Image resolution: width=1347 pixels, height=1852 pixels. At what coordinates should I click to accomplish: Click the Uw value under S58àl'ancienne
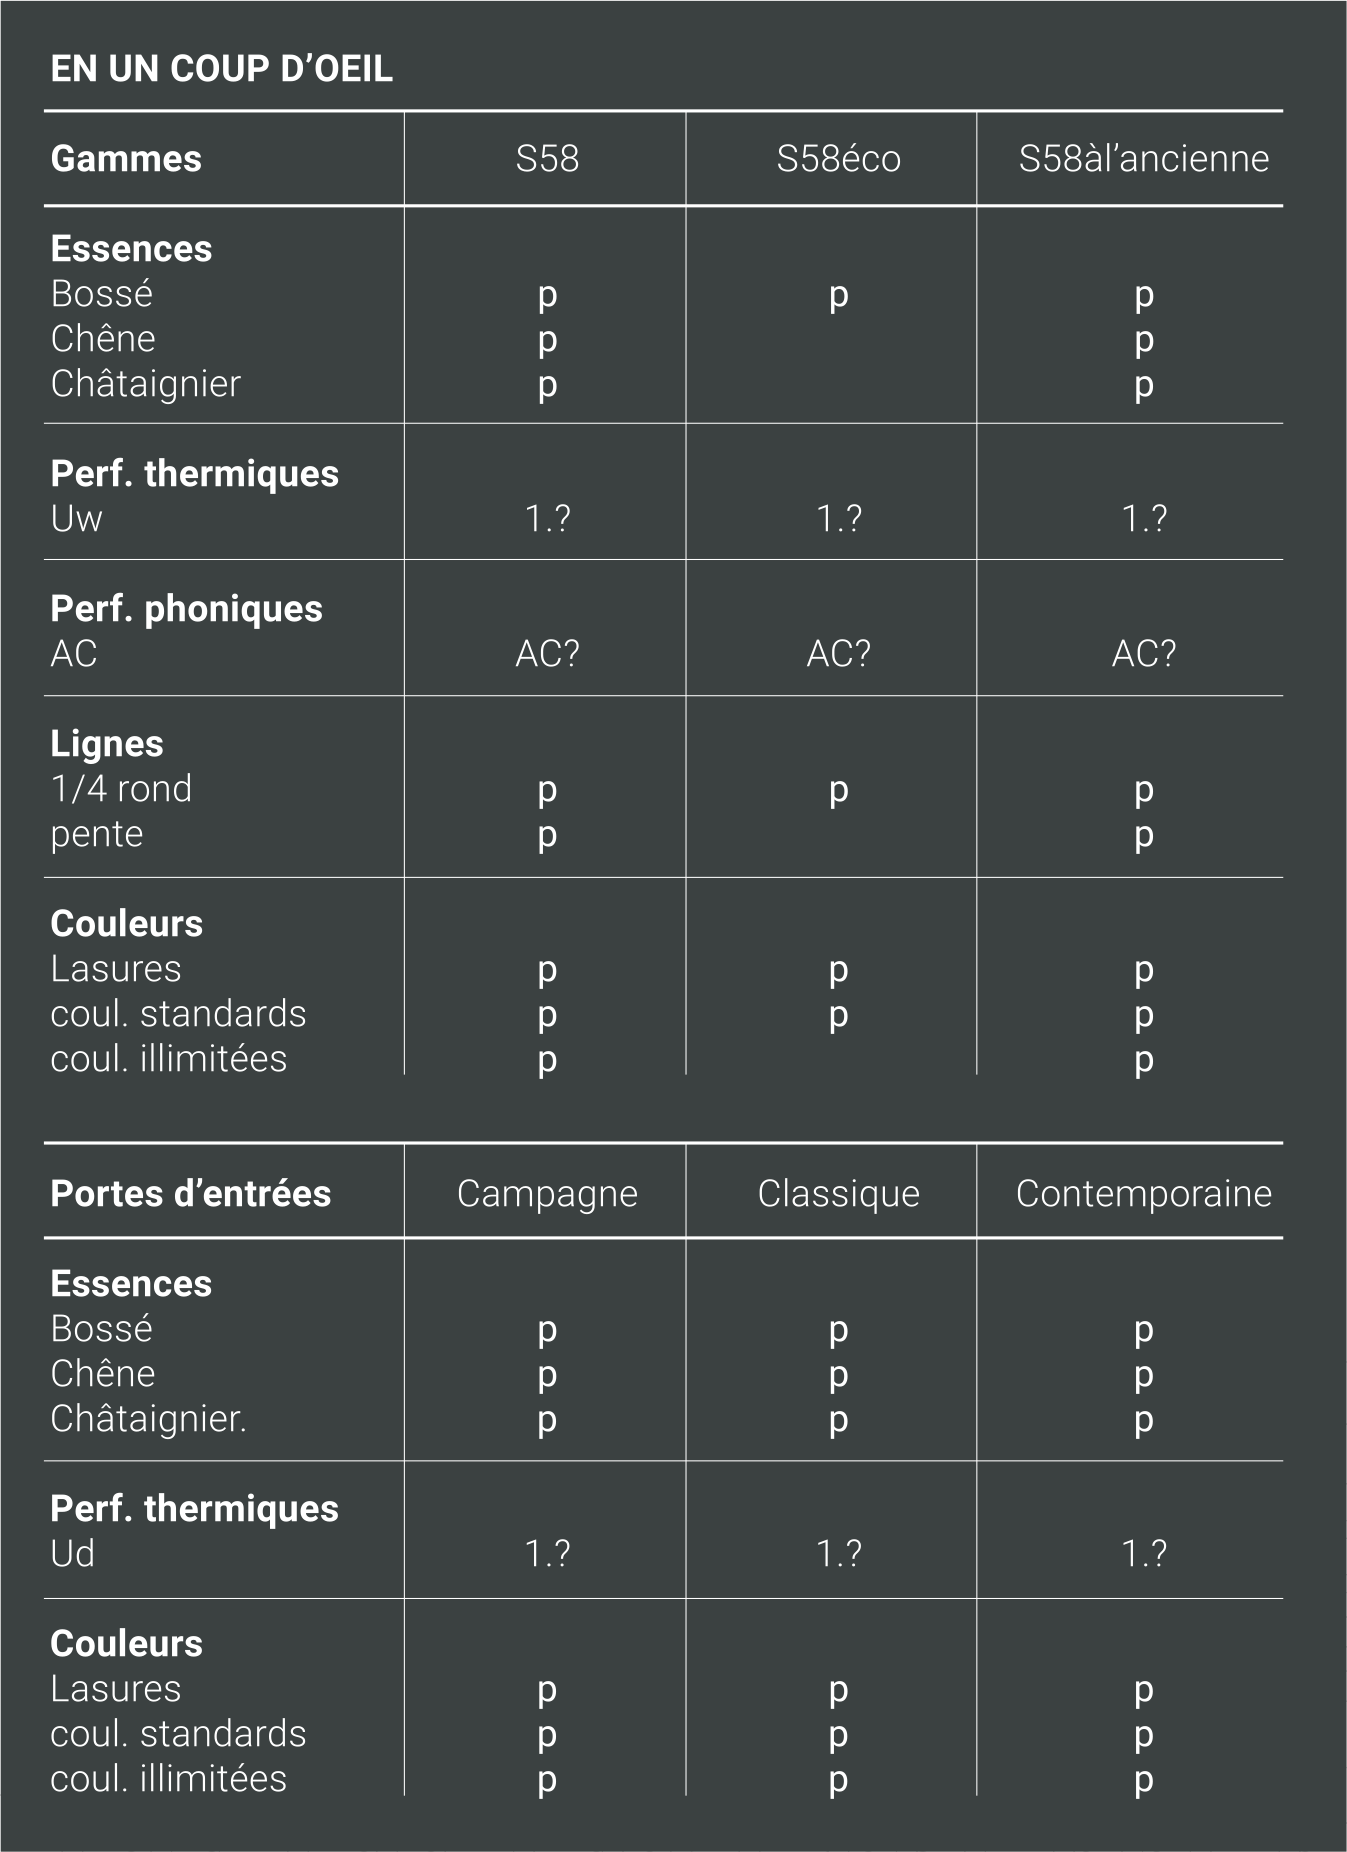(1143, 518)
